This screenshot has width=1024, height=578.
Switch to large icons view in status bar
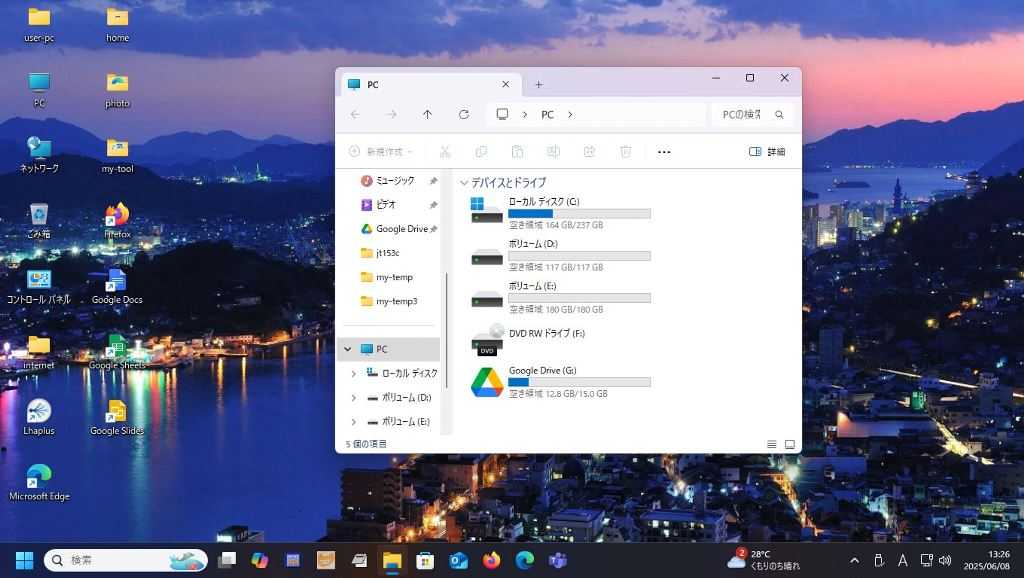click(x=789, y=444)
